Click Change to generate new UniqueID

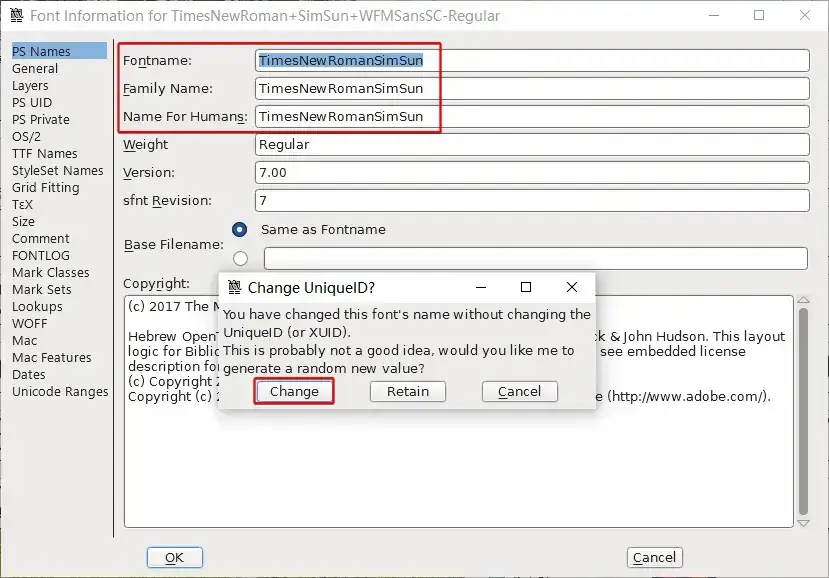point(294,391)
